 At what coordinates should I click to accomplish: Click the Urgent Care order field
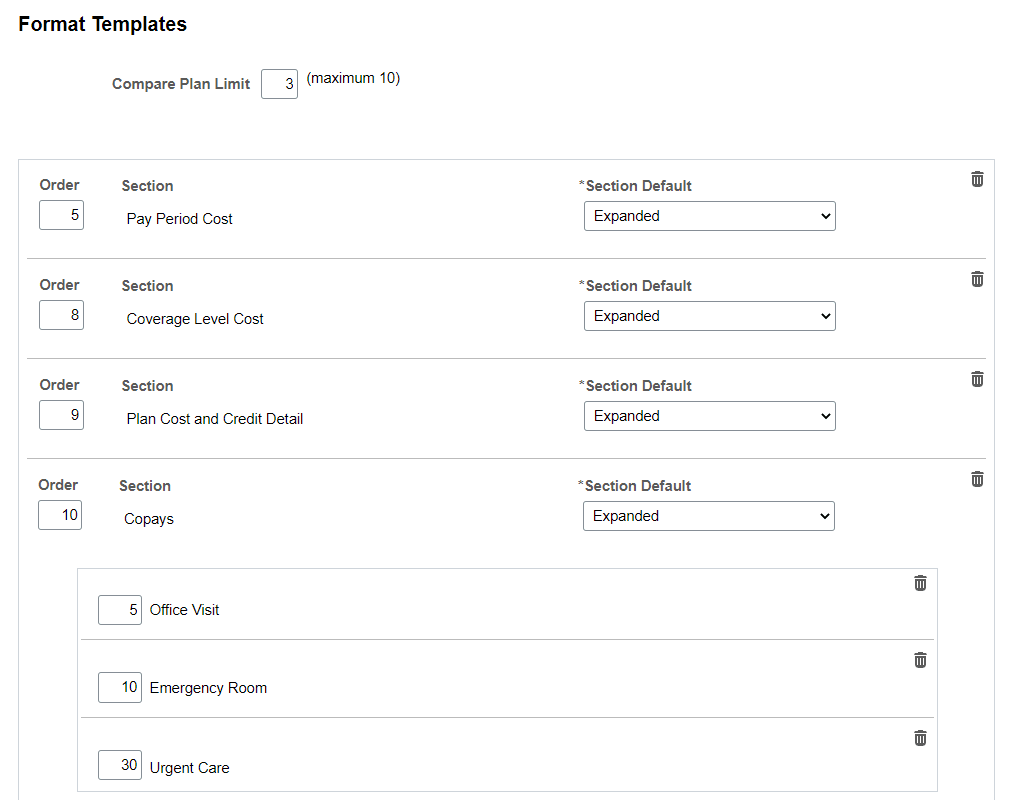(x=120, y=765)
